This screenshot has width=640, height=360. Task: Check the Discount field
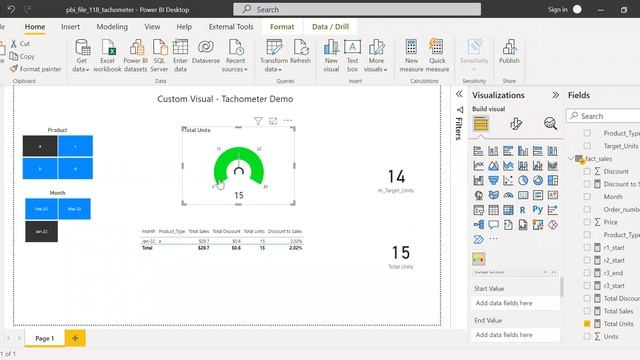587,171
